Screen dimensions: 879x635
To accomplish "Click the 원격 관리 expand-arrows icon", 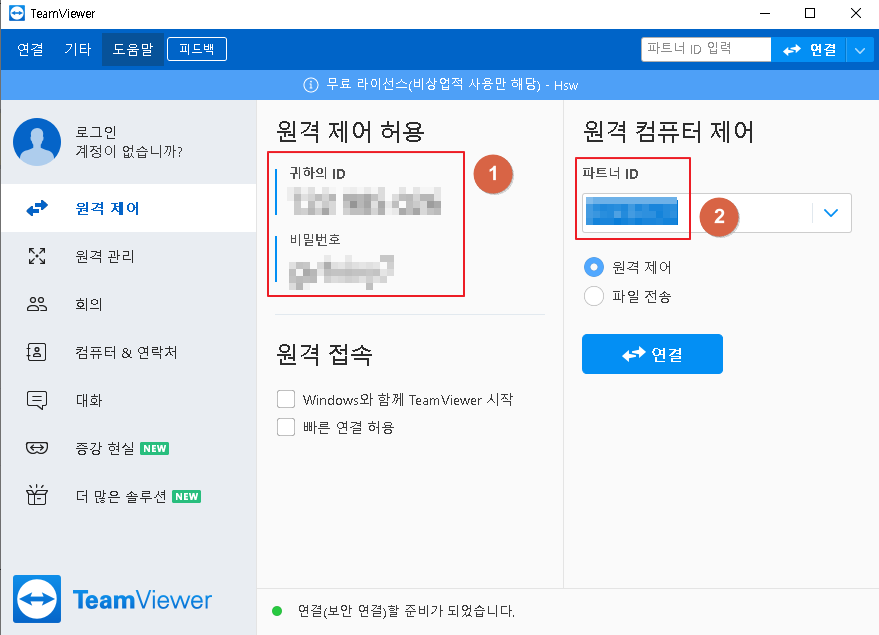I will [x=37, y=256].
